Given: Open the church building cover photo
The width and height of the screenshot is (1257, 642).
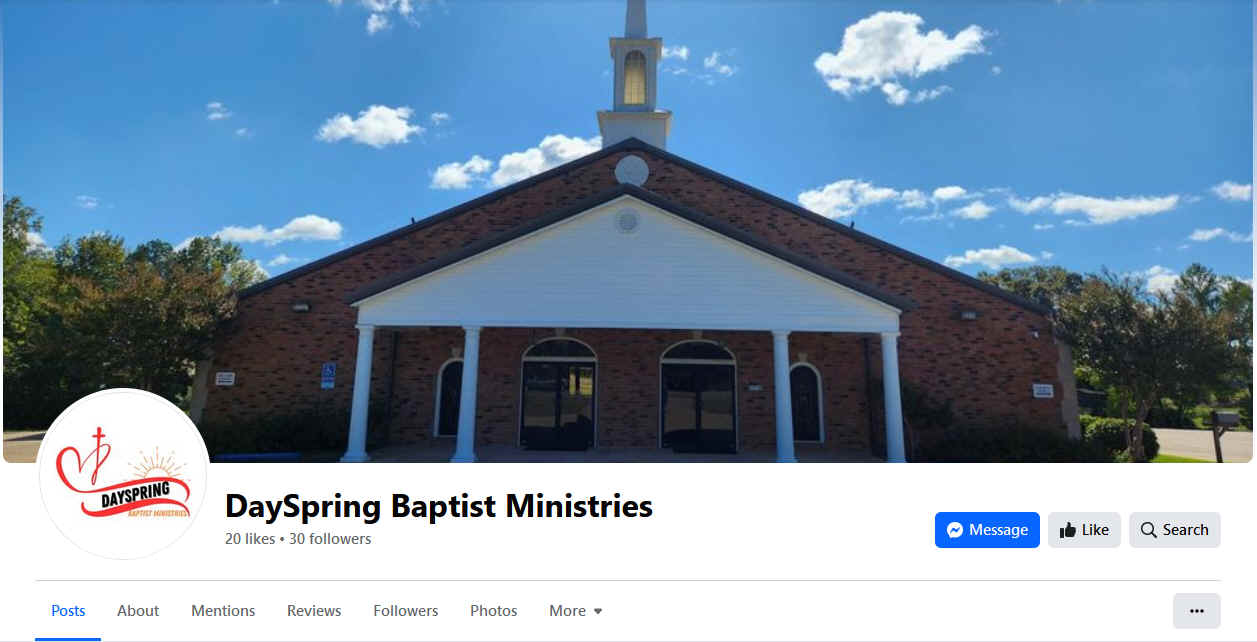Looking at the screenshot, I should [x=628, y=231].
